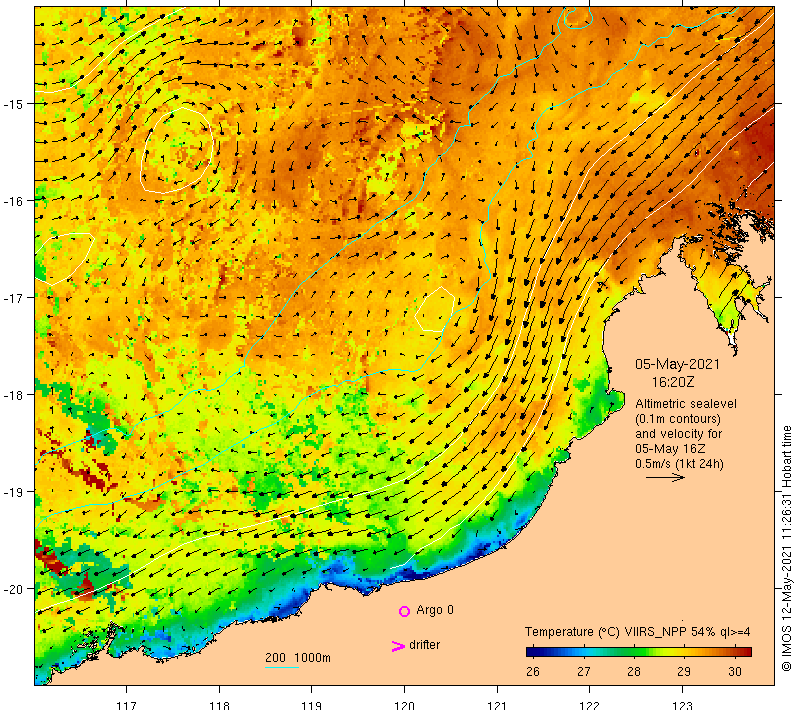Screen dimensions: 800x710
Task: Click the 120 longitude axis label
Action: point(405,705)
